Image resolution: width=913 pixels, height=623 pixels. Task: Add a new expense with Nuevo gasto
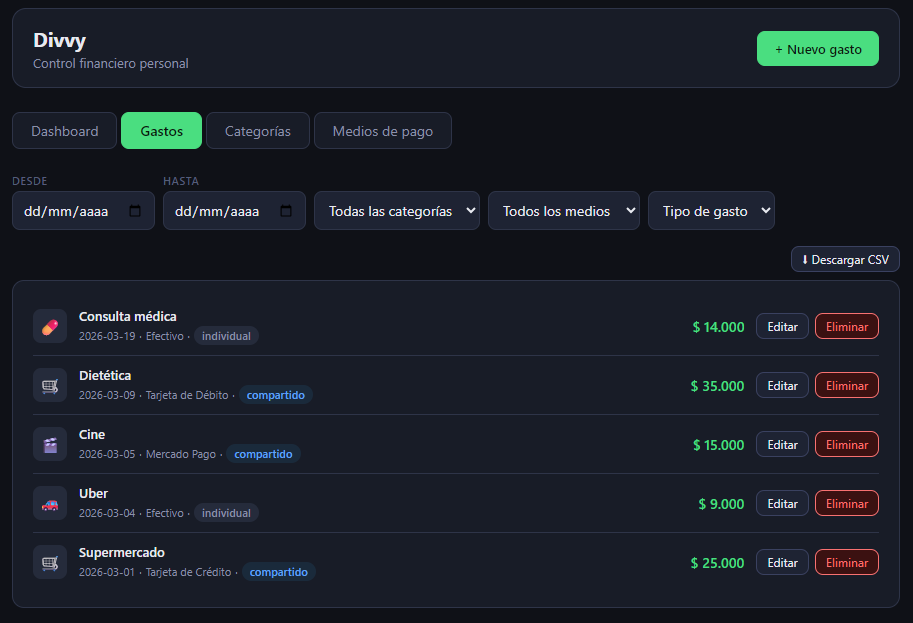click(817, 49)
